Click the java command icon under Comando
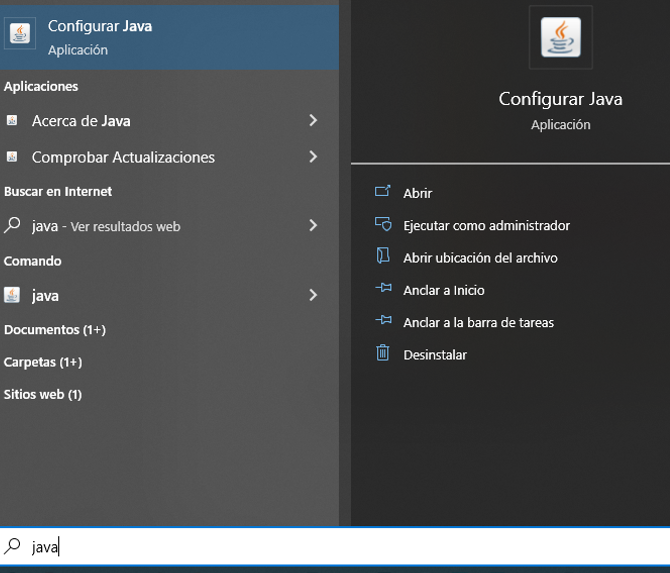 pyautogui.click(x=12, y=295)
